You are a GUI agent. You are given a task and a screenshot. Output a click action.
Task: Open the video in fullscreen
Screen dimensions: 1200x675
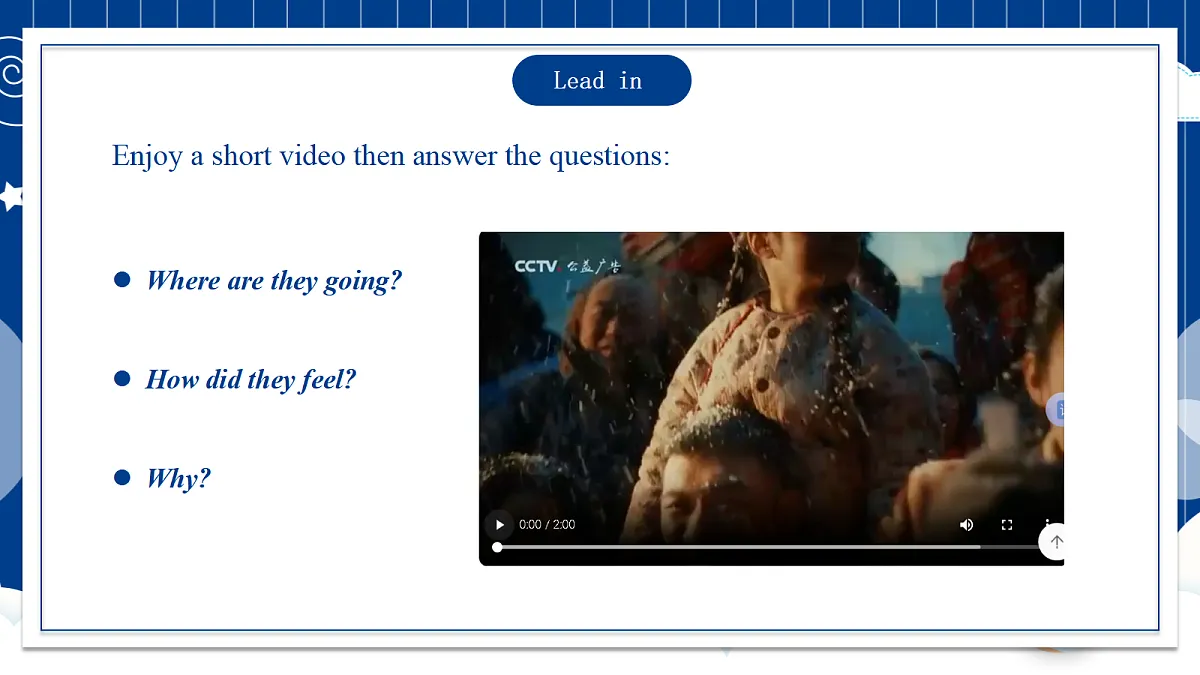[1007, 525]
